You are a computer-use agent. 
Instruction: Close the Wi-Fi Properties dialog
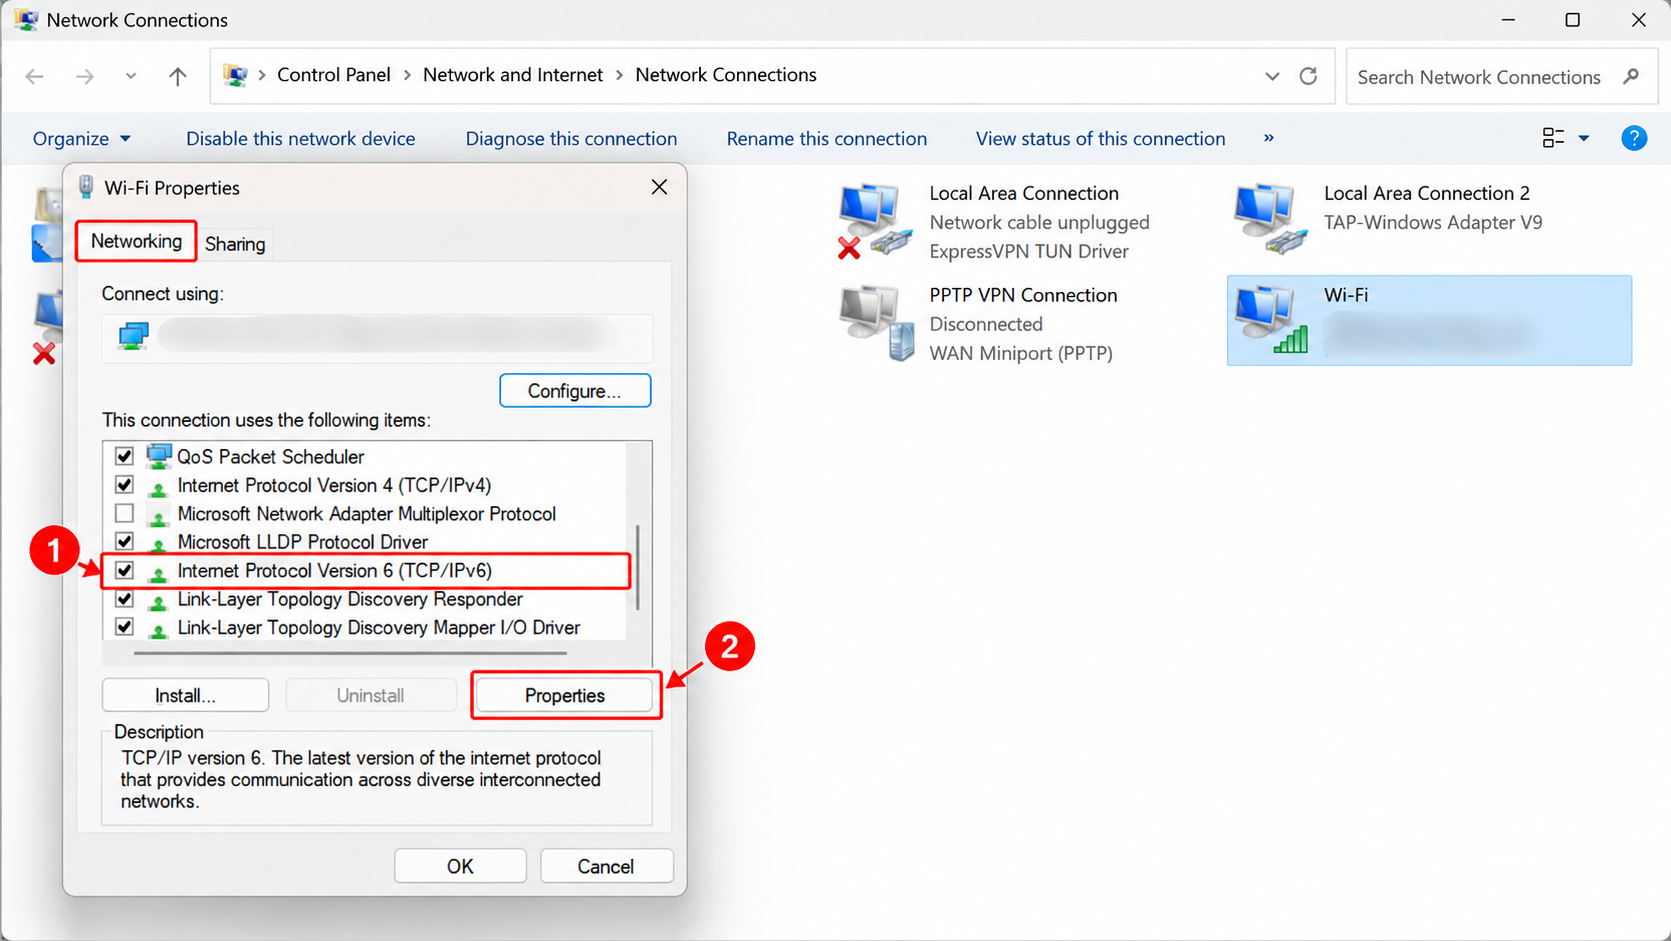(659, 187)
